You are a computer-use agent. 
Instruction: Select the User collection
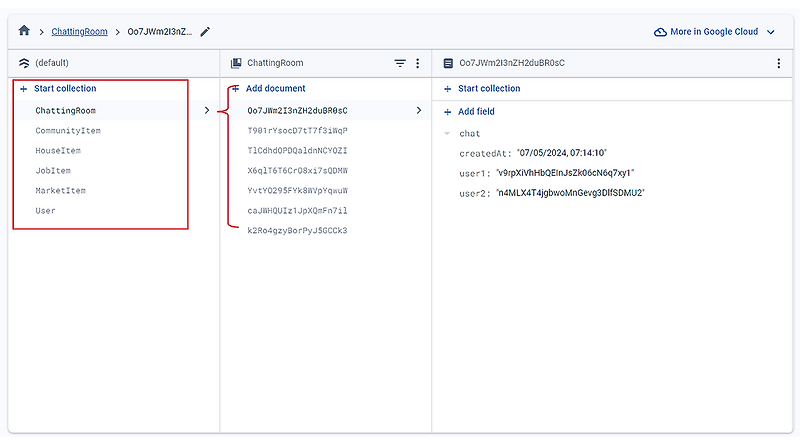tap(45, 211)
